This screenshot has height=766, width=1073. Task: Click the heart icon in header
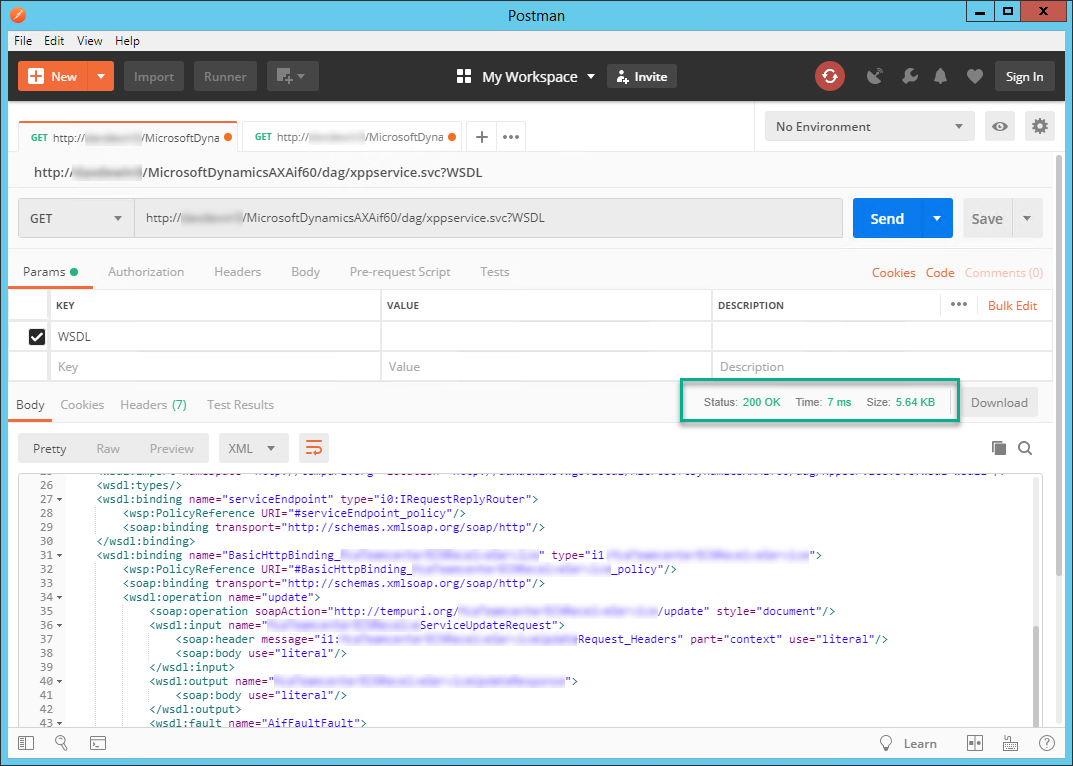pyautogui.click(x=974, y=76)
